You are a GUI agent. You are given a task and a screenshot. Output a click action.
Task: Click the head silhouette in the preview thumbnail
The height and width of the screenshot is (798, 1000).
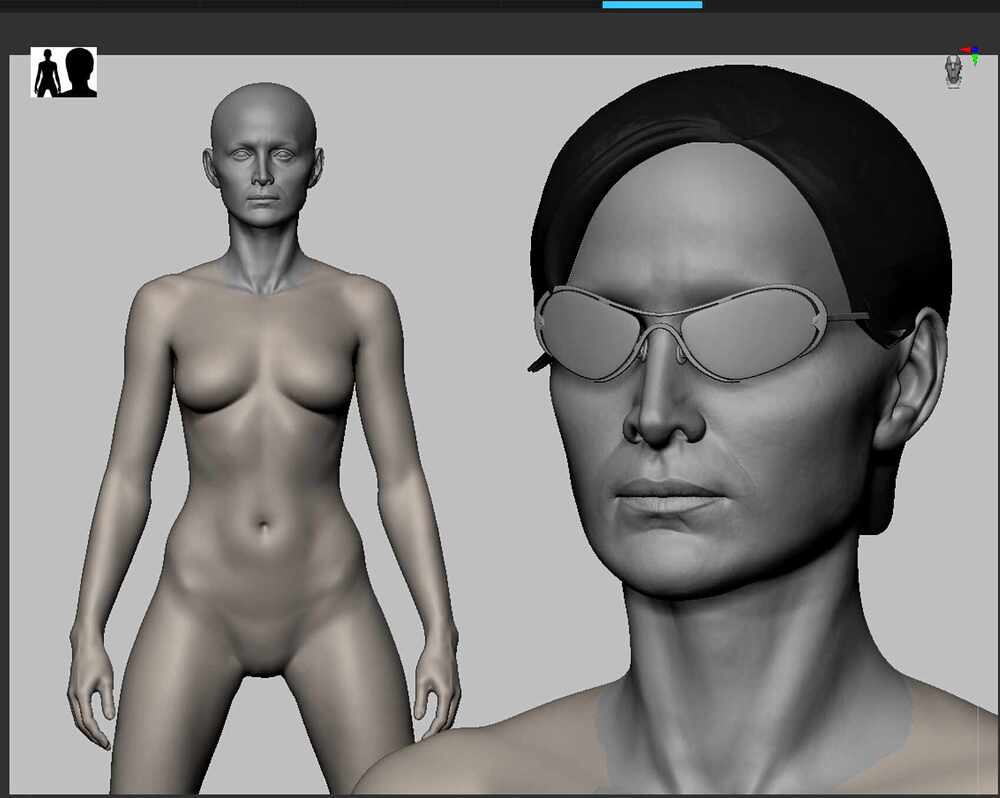[x=80, y=68]
